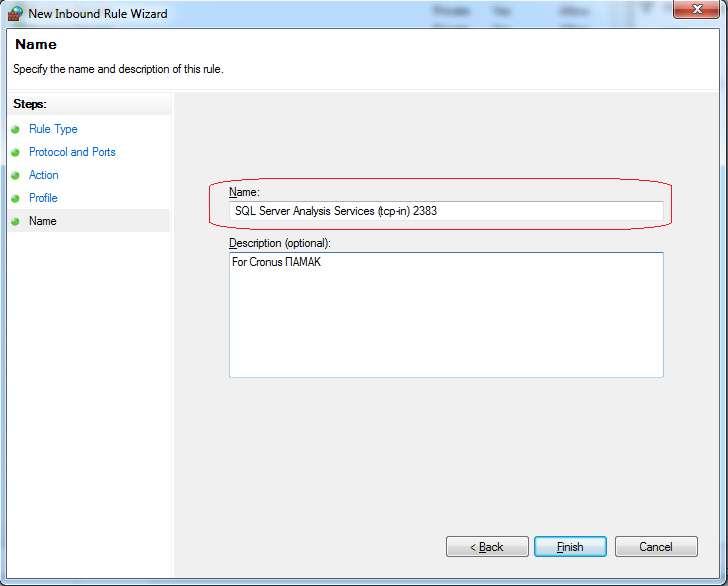
Task: Jump to the Action step
Action: [x=44, y=175]
